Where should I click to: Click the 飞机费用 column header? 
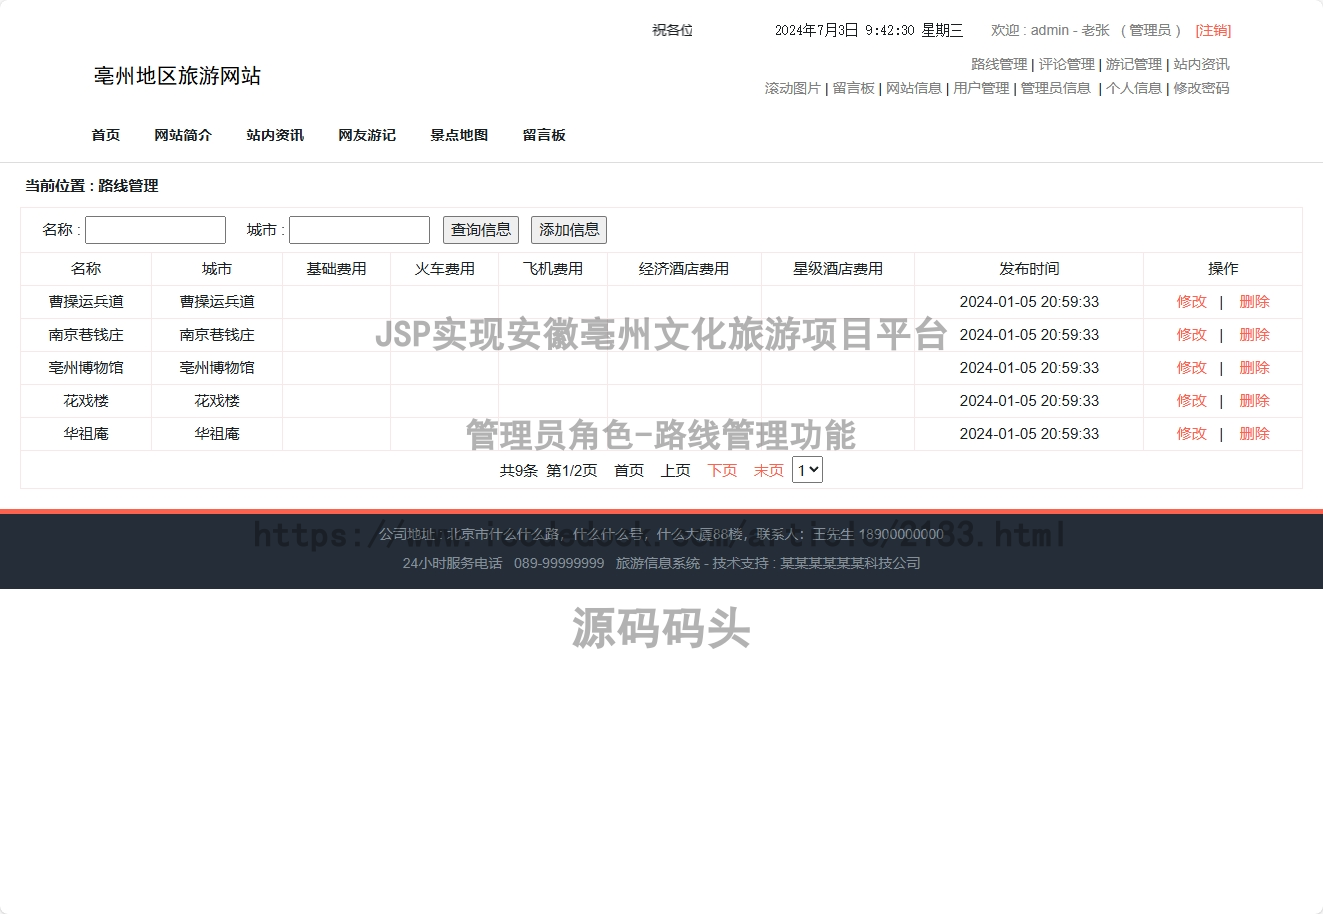(553, 268)
